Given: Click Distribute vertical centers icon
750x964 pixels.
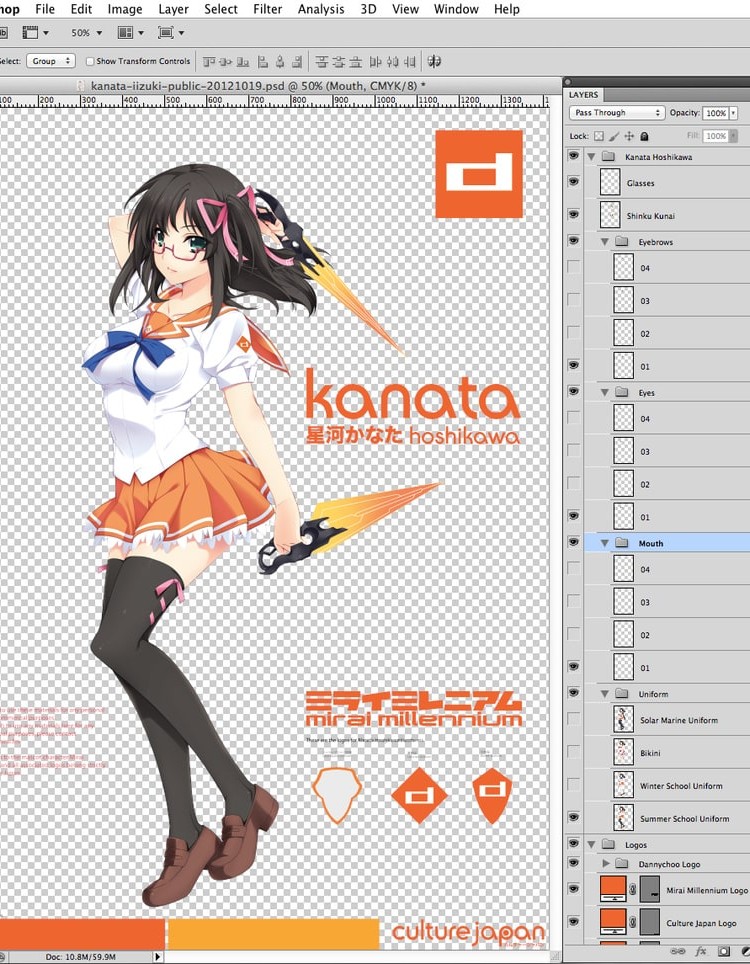Looking at the screenshot, I should click(x=339, y=61).
